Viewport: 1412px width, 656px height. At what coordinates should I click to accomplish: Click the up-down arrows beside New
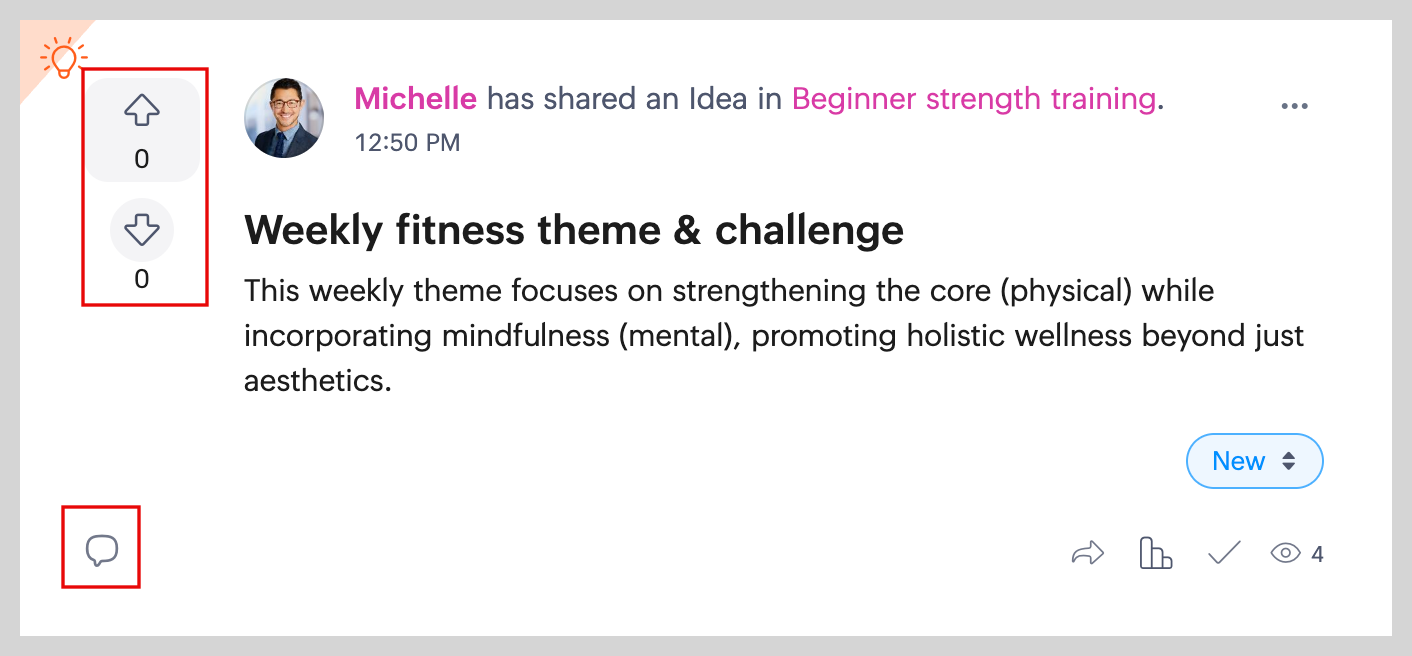(x=1289, y=461)
